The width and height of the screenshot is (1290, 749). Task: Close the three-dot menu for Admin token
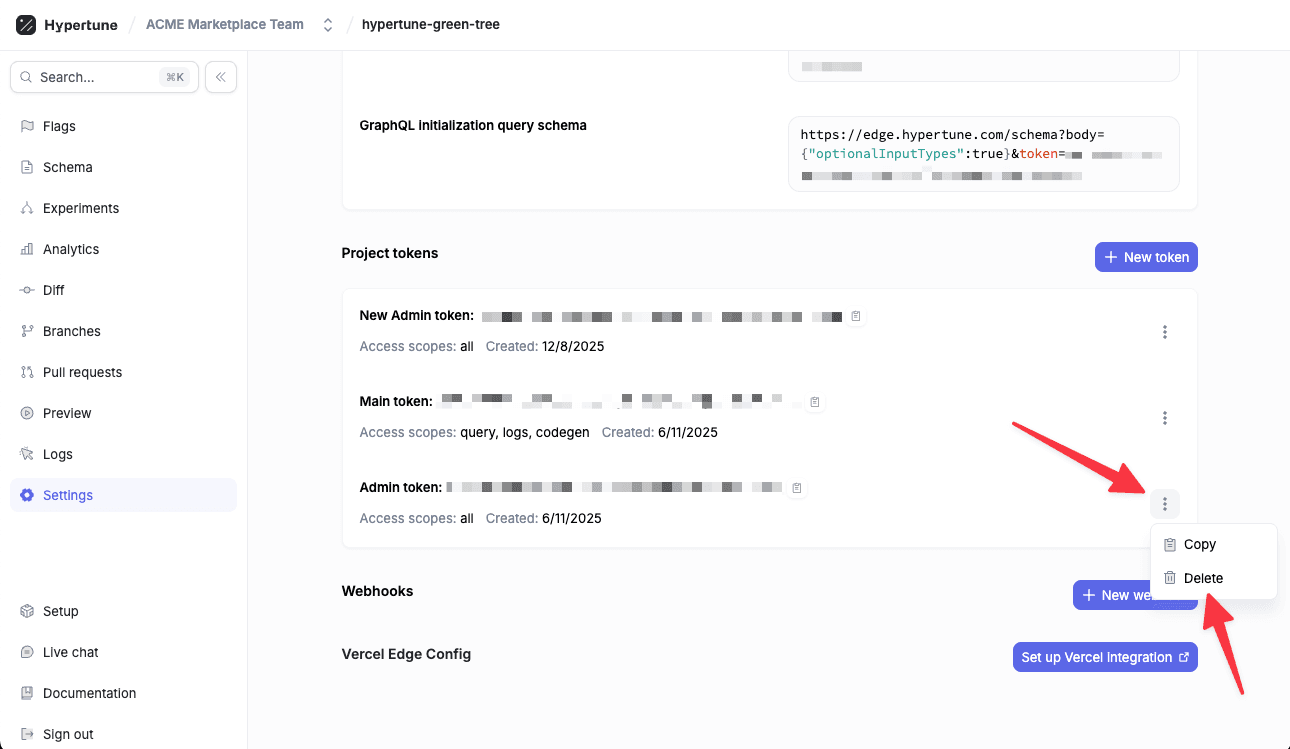[1165, 504]
